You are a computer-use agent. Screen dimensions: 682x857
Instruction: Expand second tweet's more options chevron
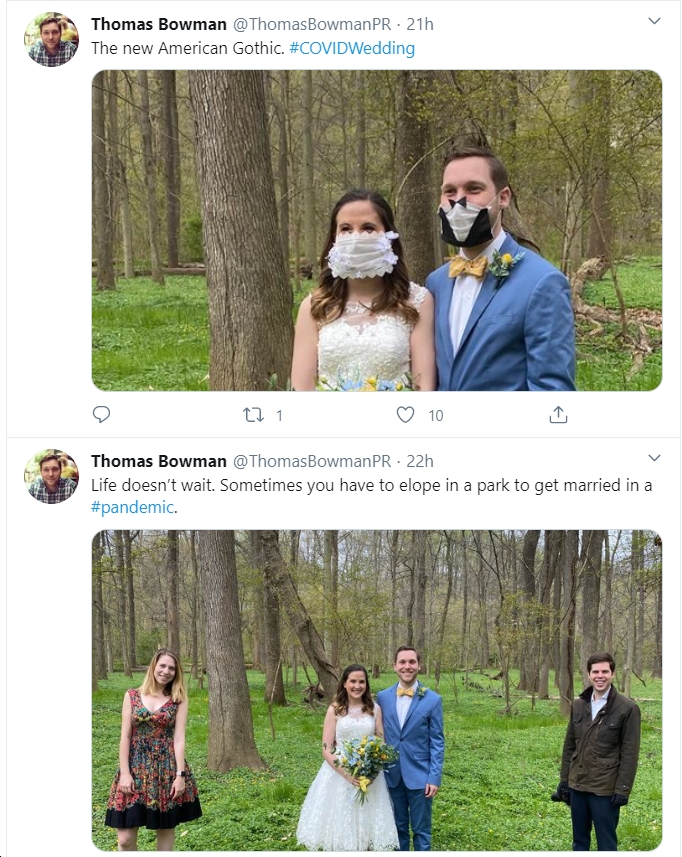pyautogui.click(x=654, y=458)
